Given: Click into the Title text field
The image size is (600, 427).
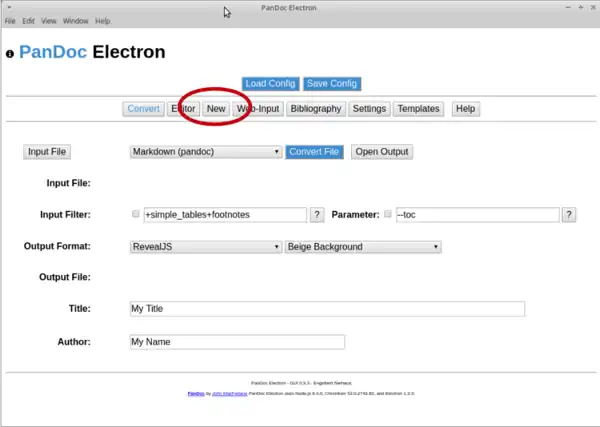Looking at the screenshot, I should tap(327, 309).
